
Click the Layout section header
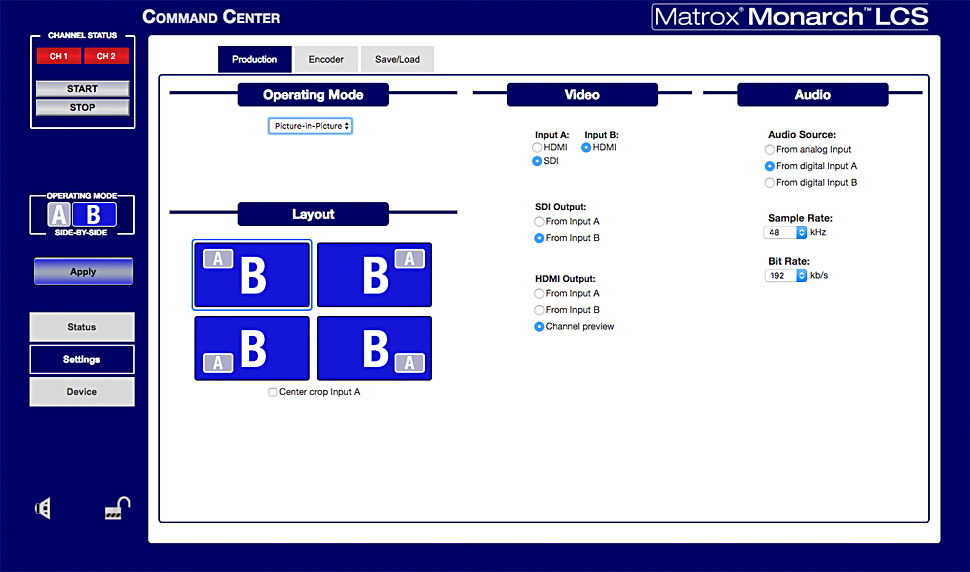point(313,214)
